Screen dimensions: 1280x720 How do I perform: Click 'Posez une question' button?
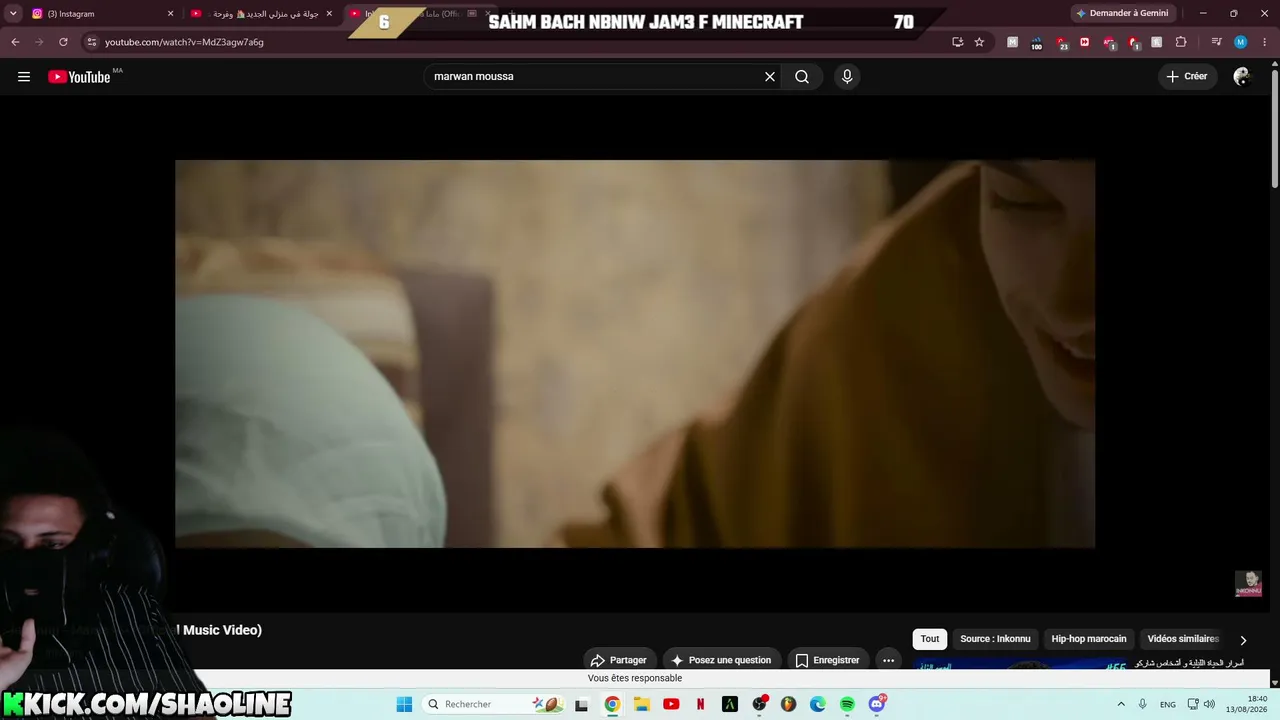coord(721,660)
